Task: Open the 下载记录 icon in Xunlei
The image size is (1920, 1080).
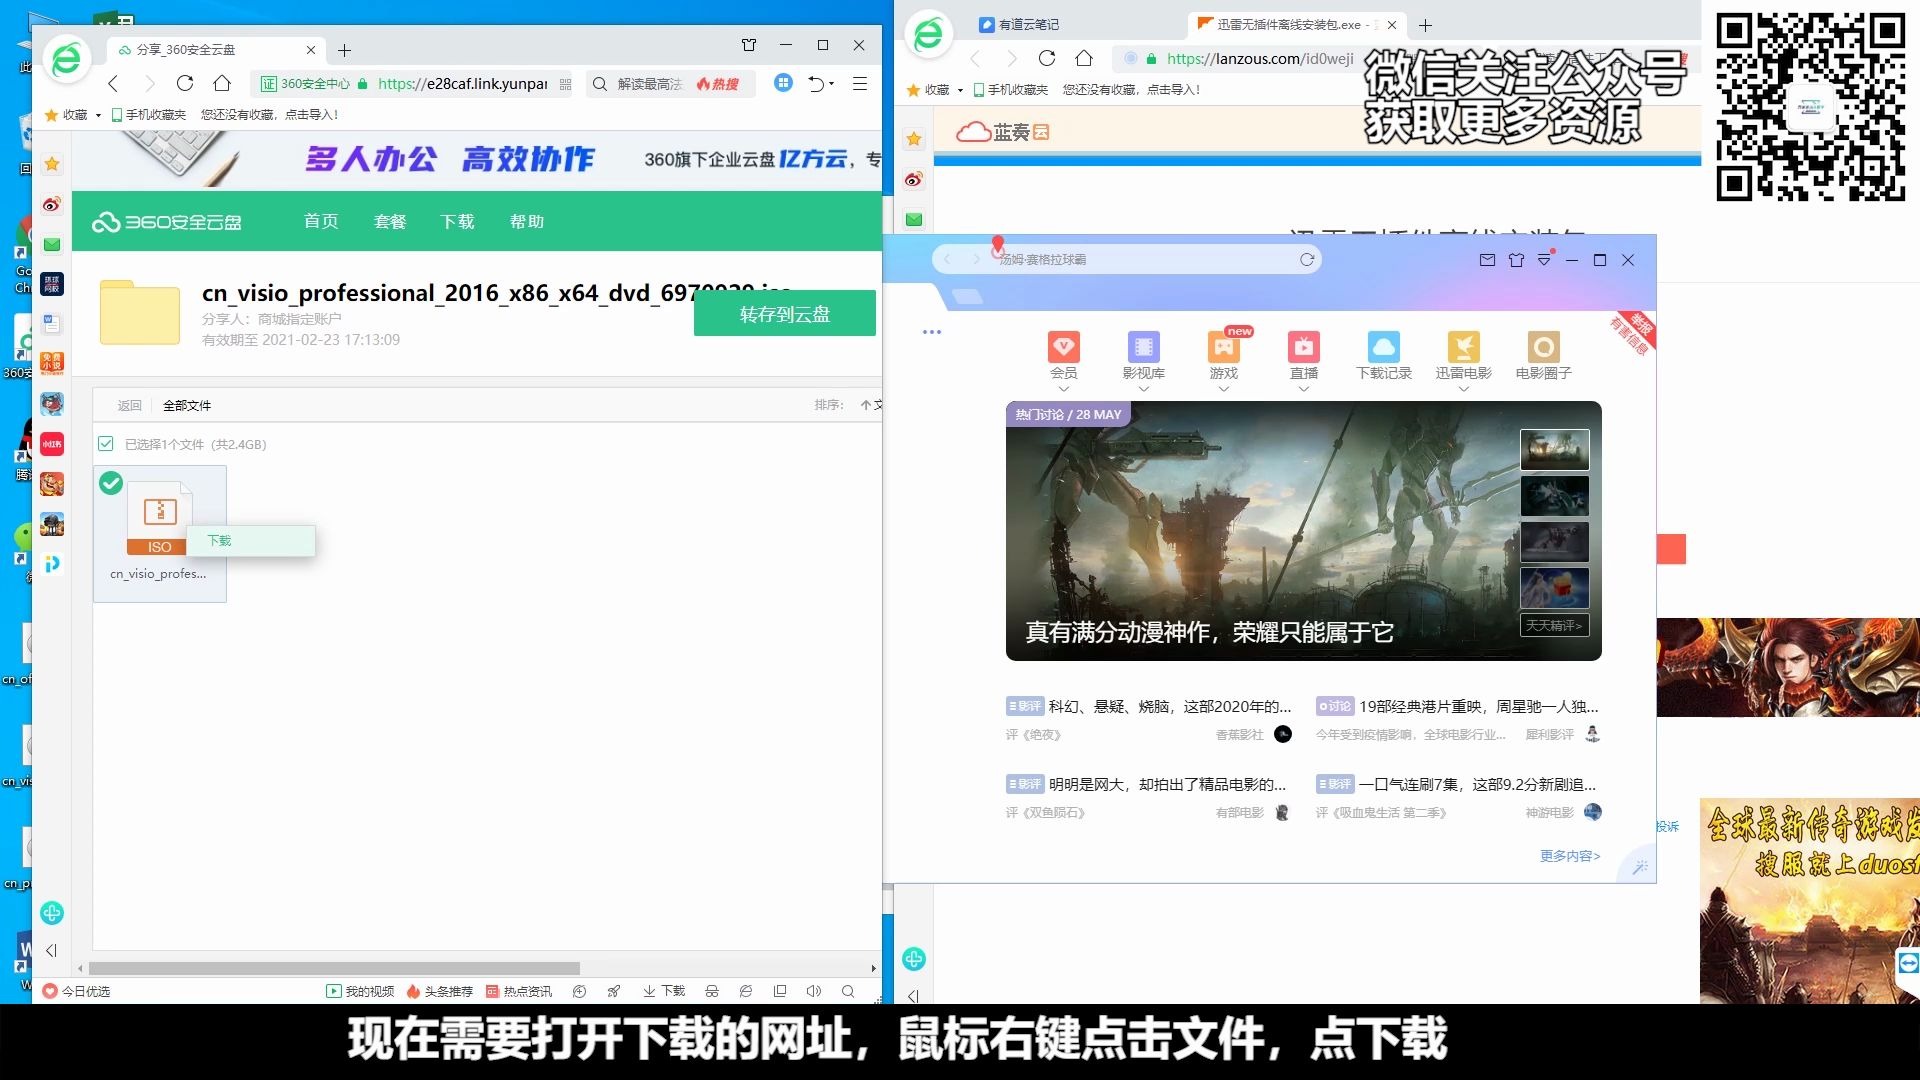Action: click(x=1384, y=355)
